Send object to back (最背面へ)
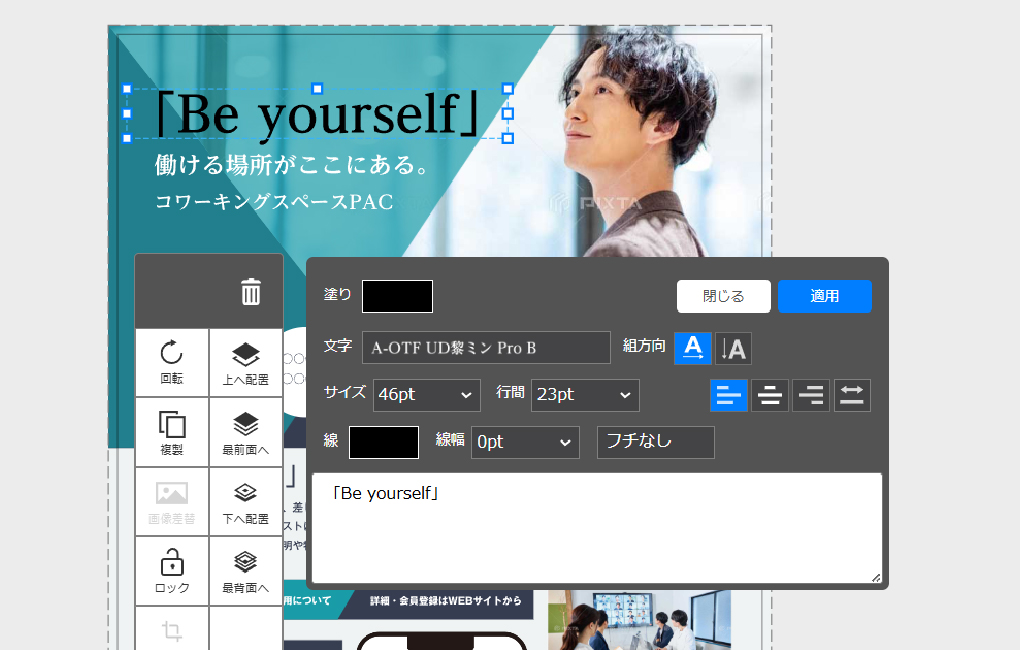1020x650 pixels. (x=246, y=571)
